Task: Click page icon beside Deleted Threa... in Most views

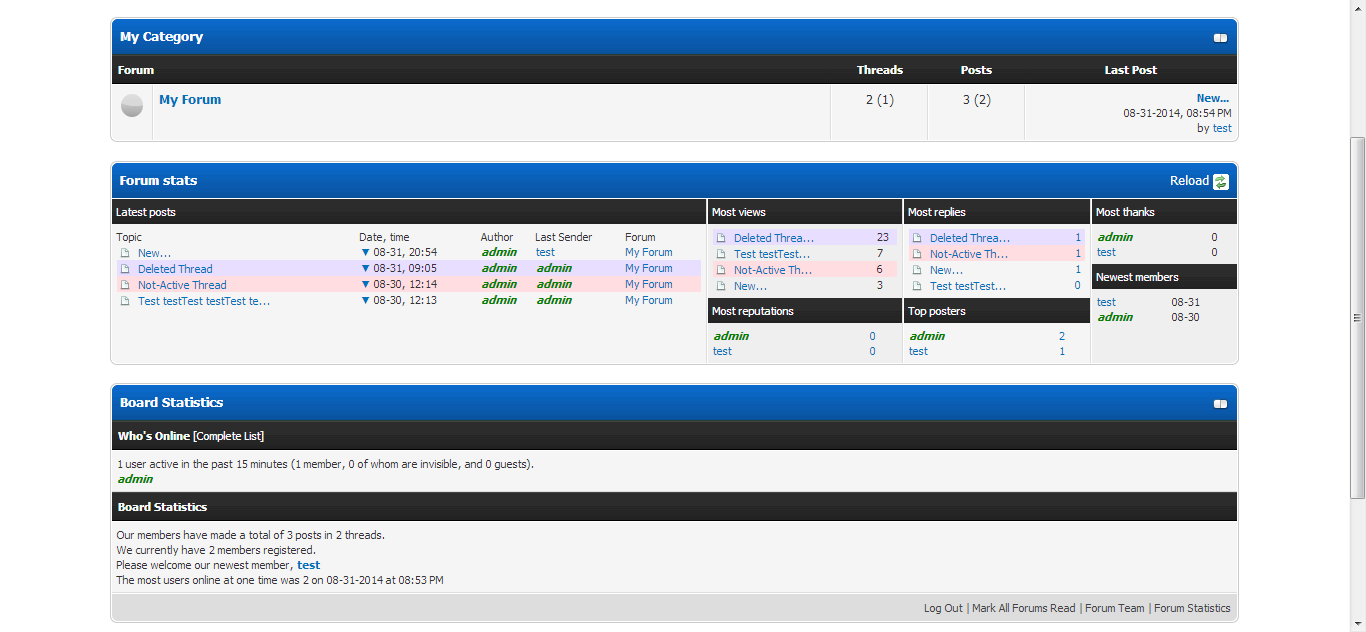Action: (x=721, y=238)
